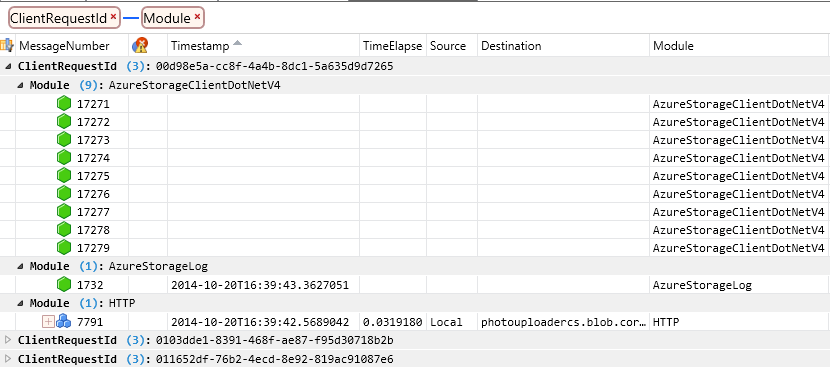Expand message 7791 with the plus box
The image size is (830, 367).
(x=48, y=321)
